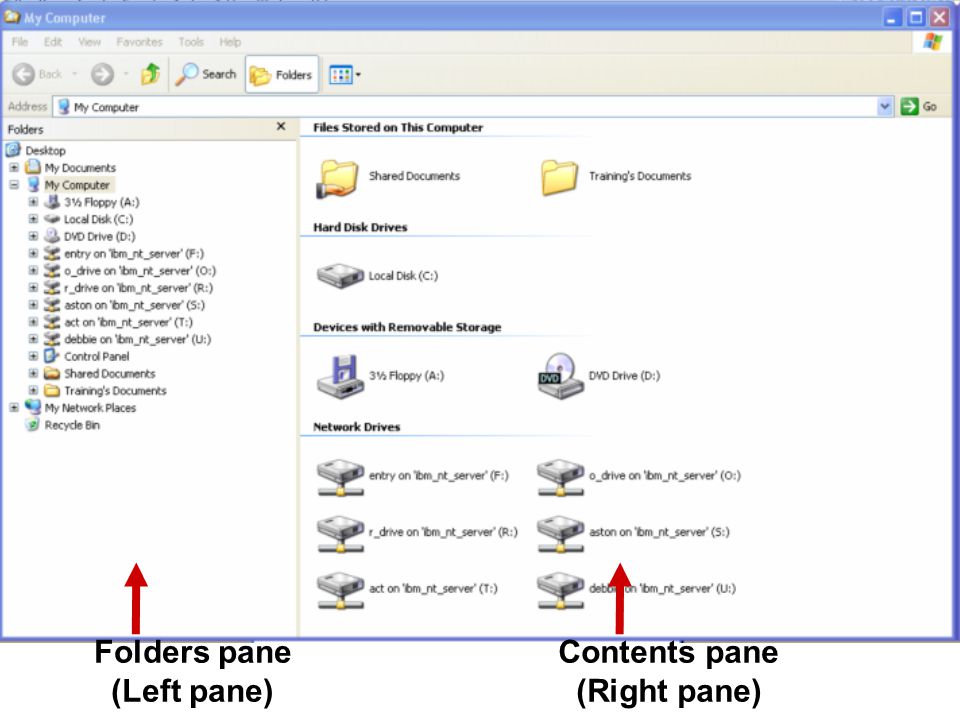The width and height of the screenshot is (960, 720).
Task: Select My Computer in folder tree
Action: [x=77, y=185]
